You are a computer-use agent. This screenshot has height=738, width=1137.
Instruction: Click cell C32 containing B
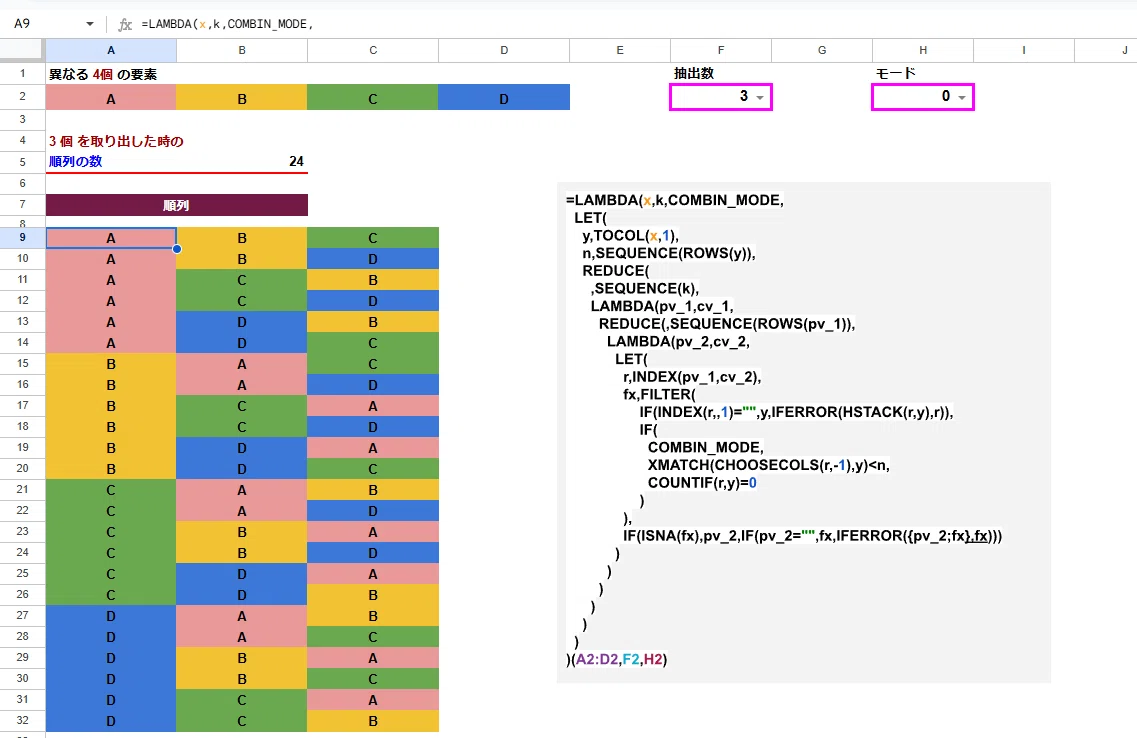[373, 721]
